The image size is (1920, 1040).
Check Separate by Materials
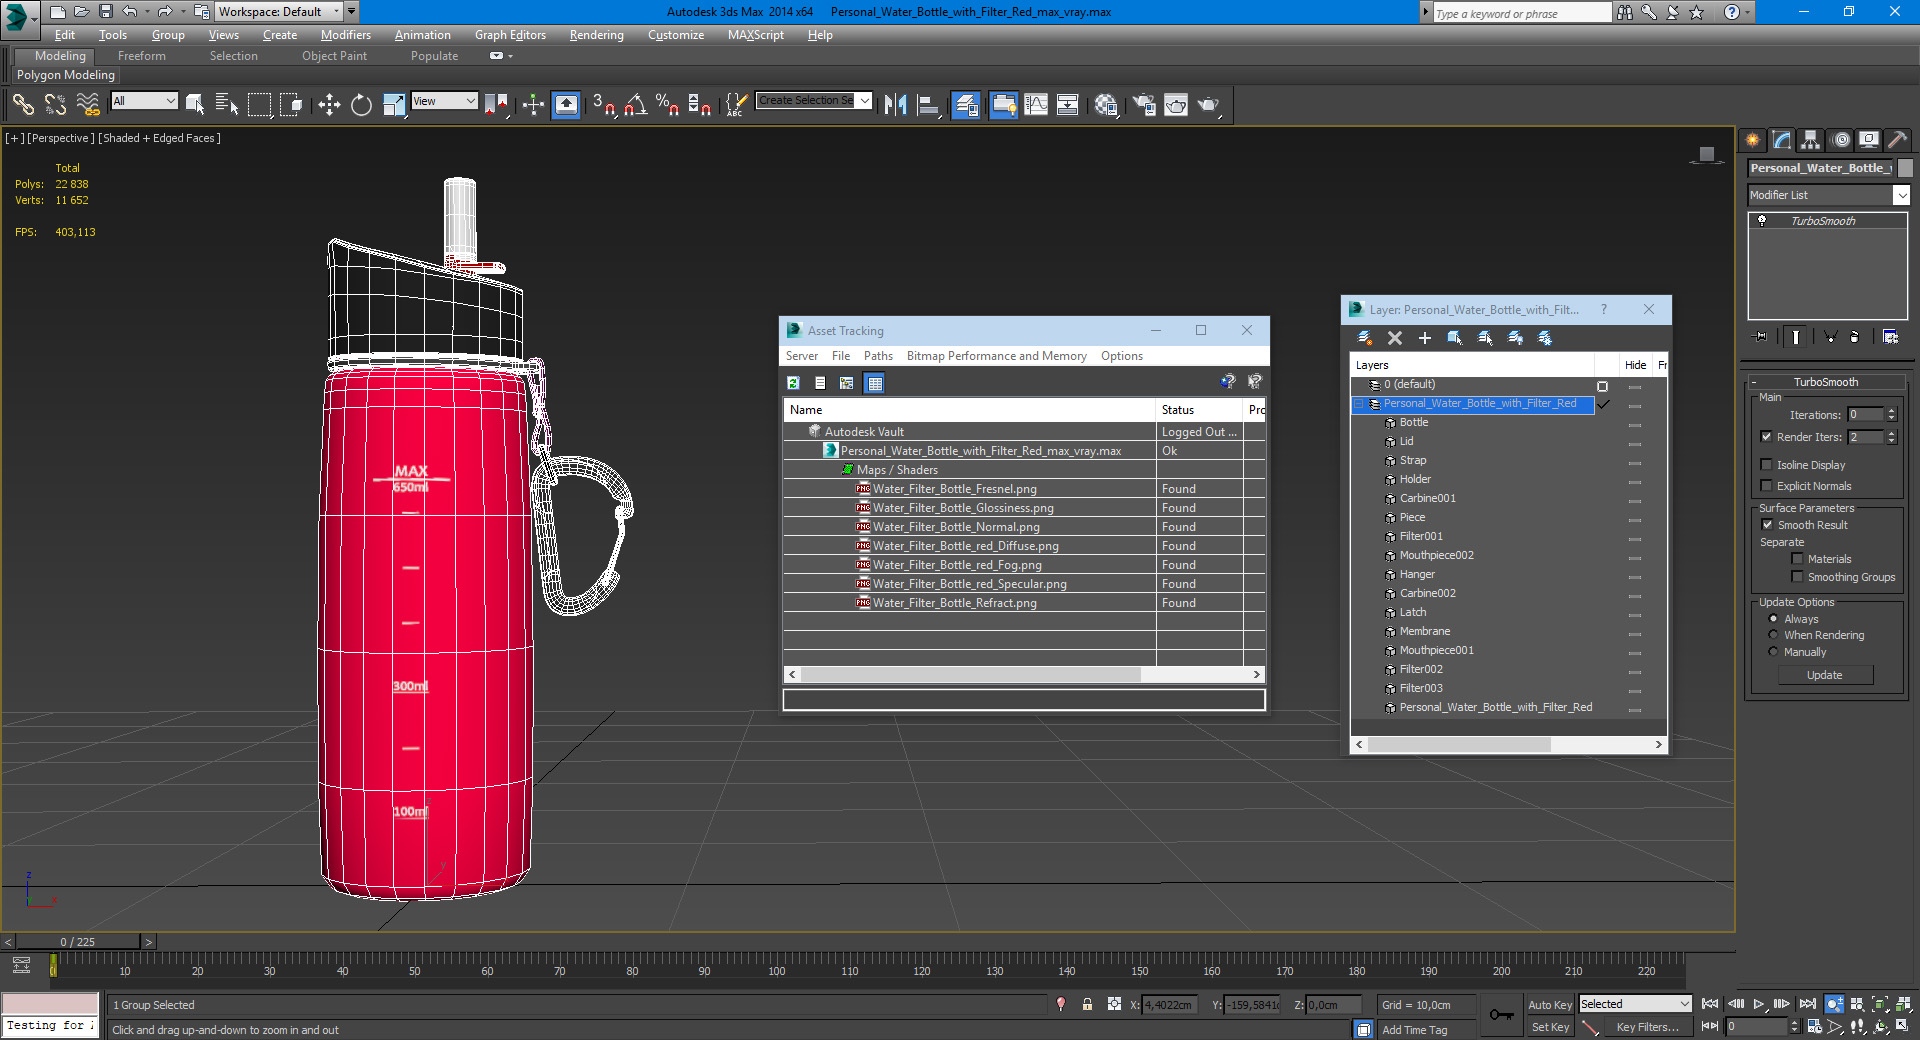coord(1797,559)
